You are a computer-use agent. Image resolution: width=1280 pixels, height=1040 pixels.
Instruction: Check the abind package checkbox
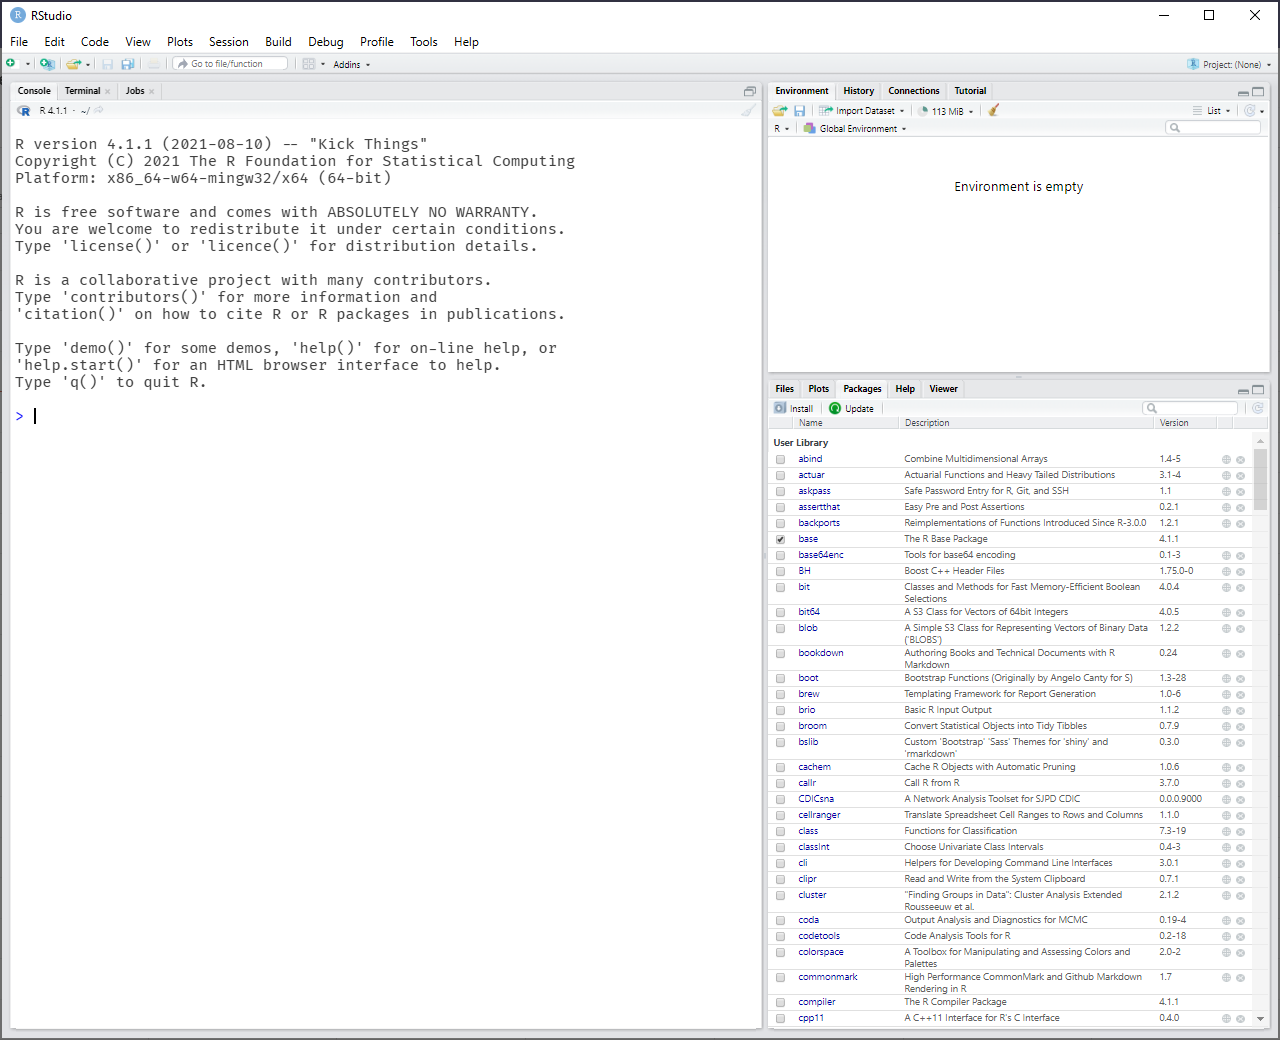click(780, 460)
